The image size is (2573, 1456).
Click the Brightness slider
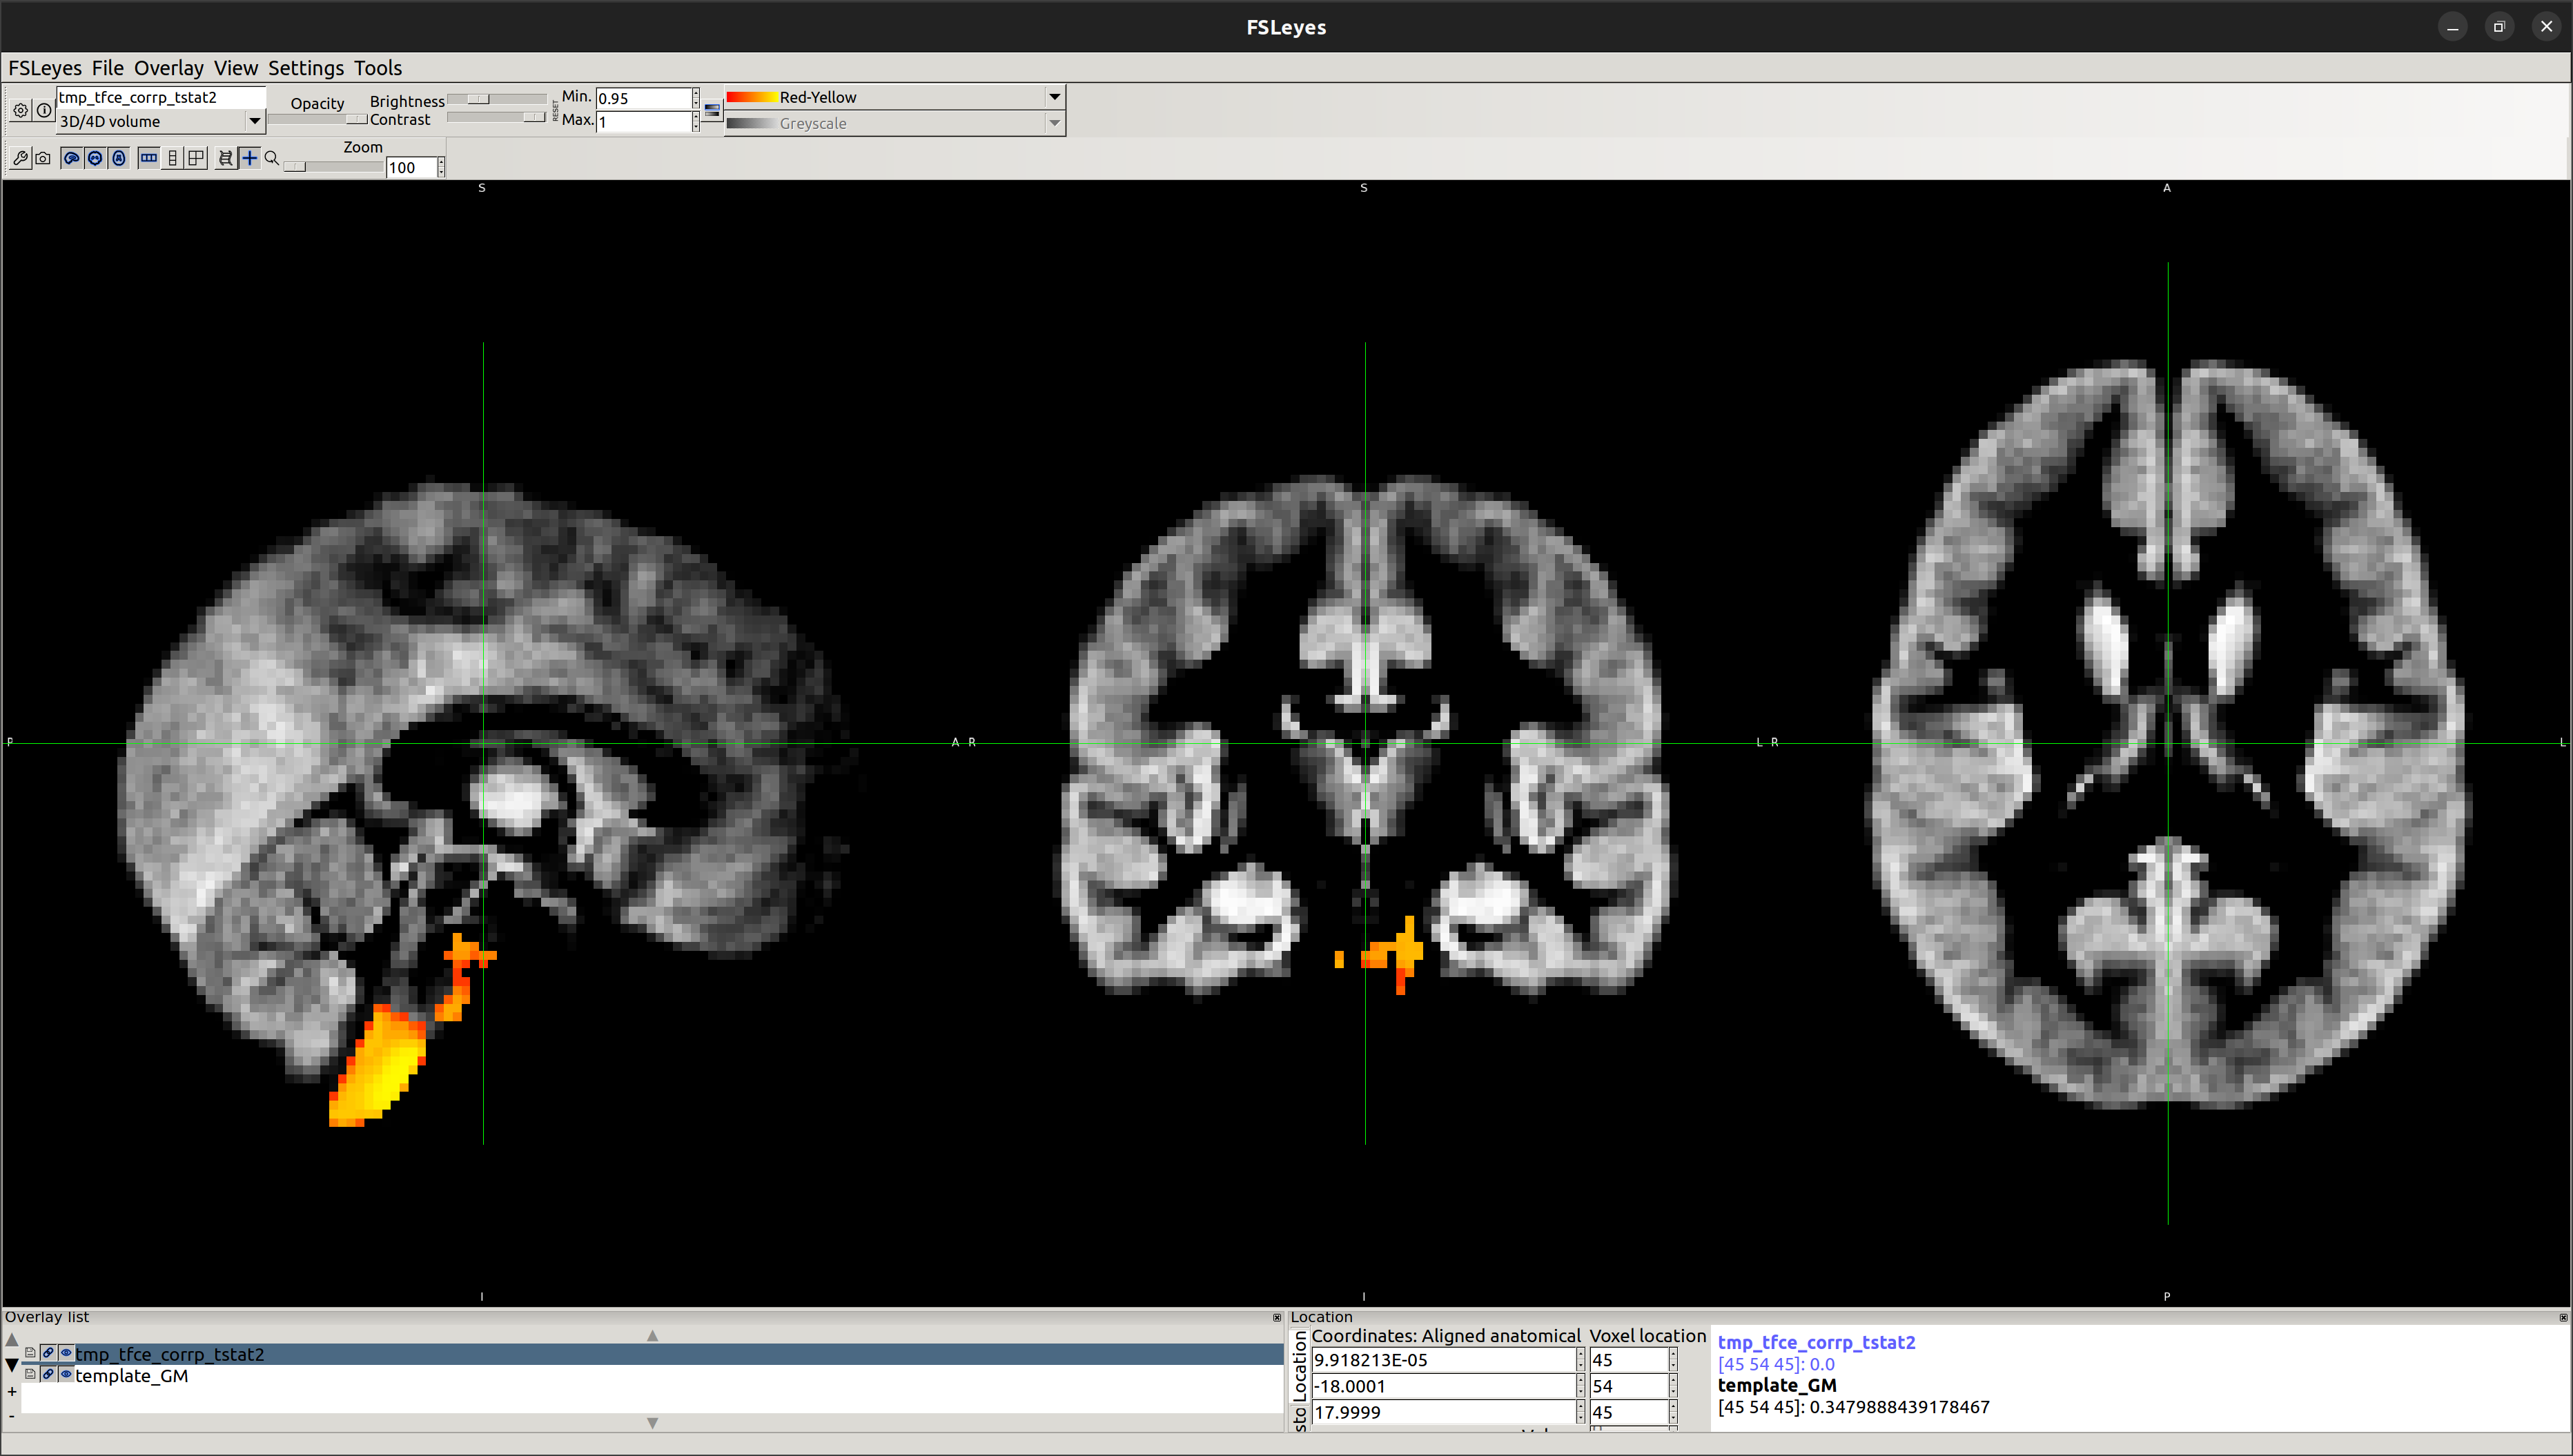[496, 99]
